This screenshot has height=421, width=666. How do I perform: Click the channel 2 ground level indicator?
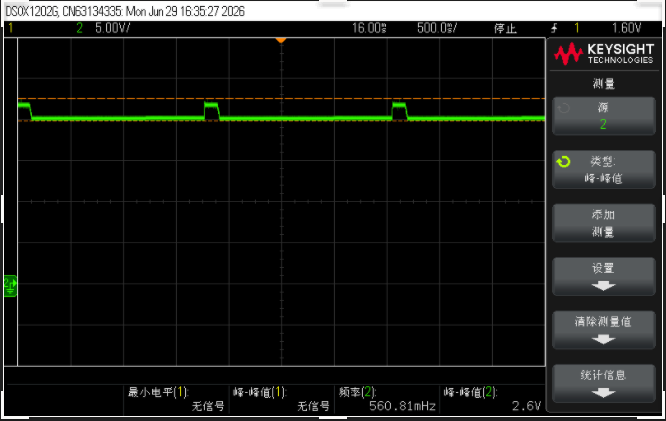point(10,285)
